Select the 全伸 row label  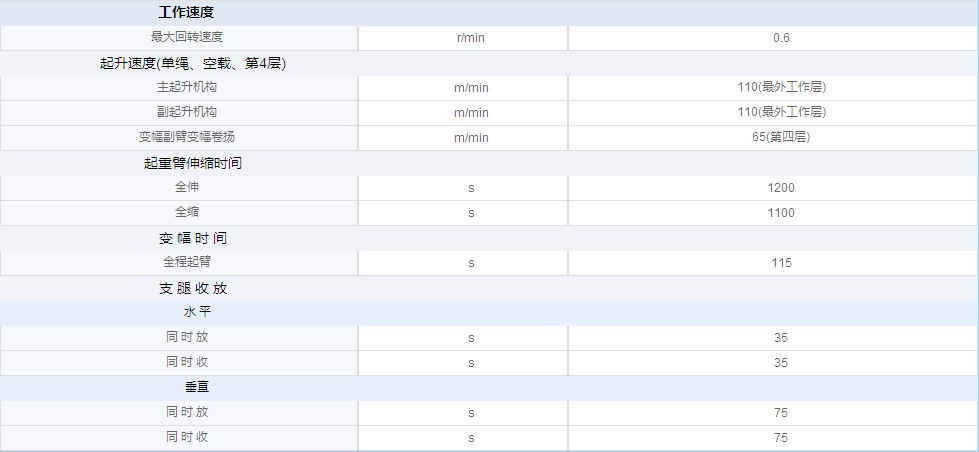click(187, 187)
